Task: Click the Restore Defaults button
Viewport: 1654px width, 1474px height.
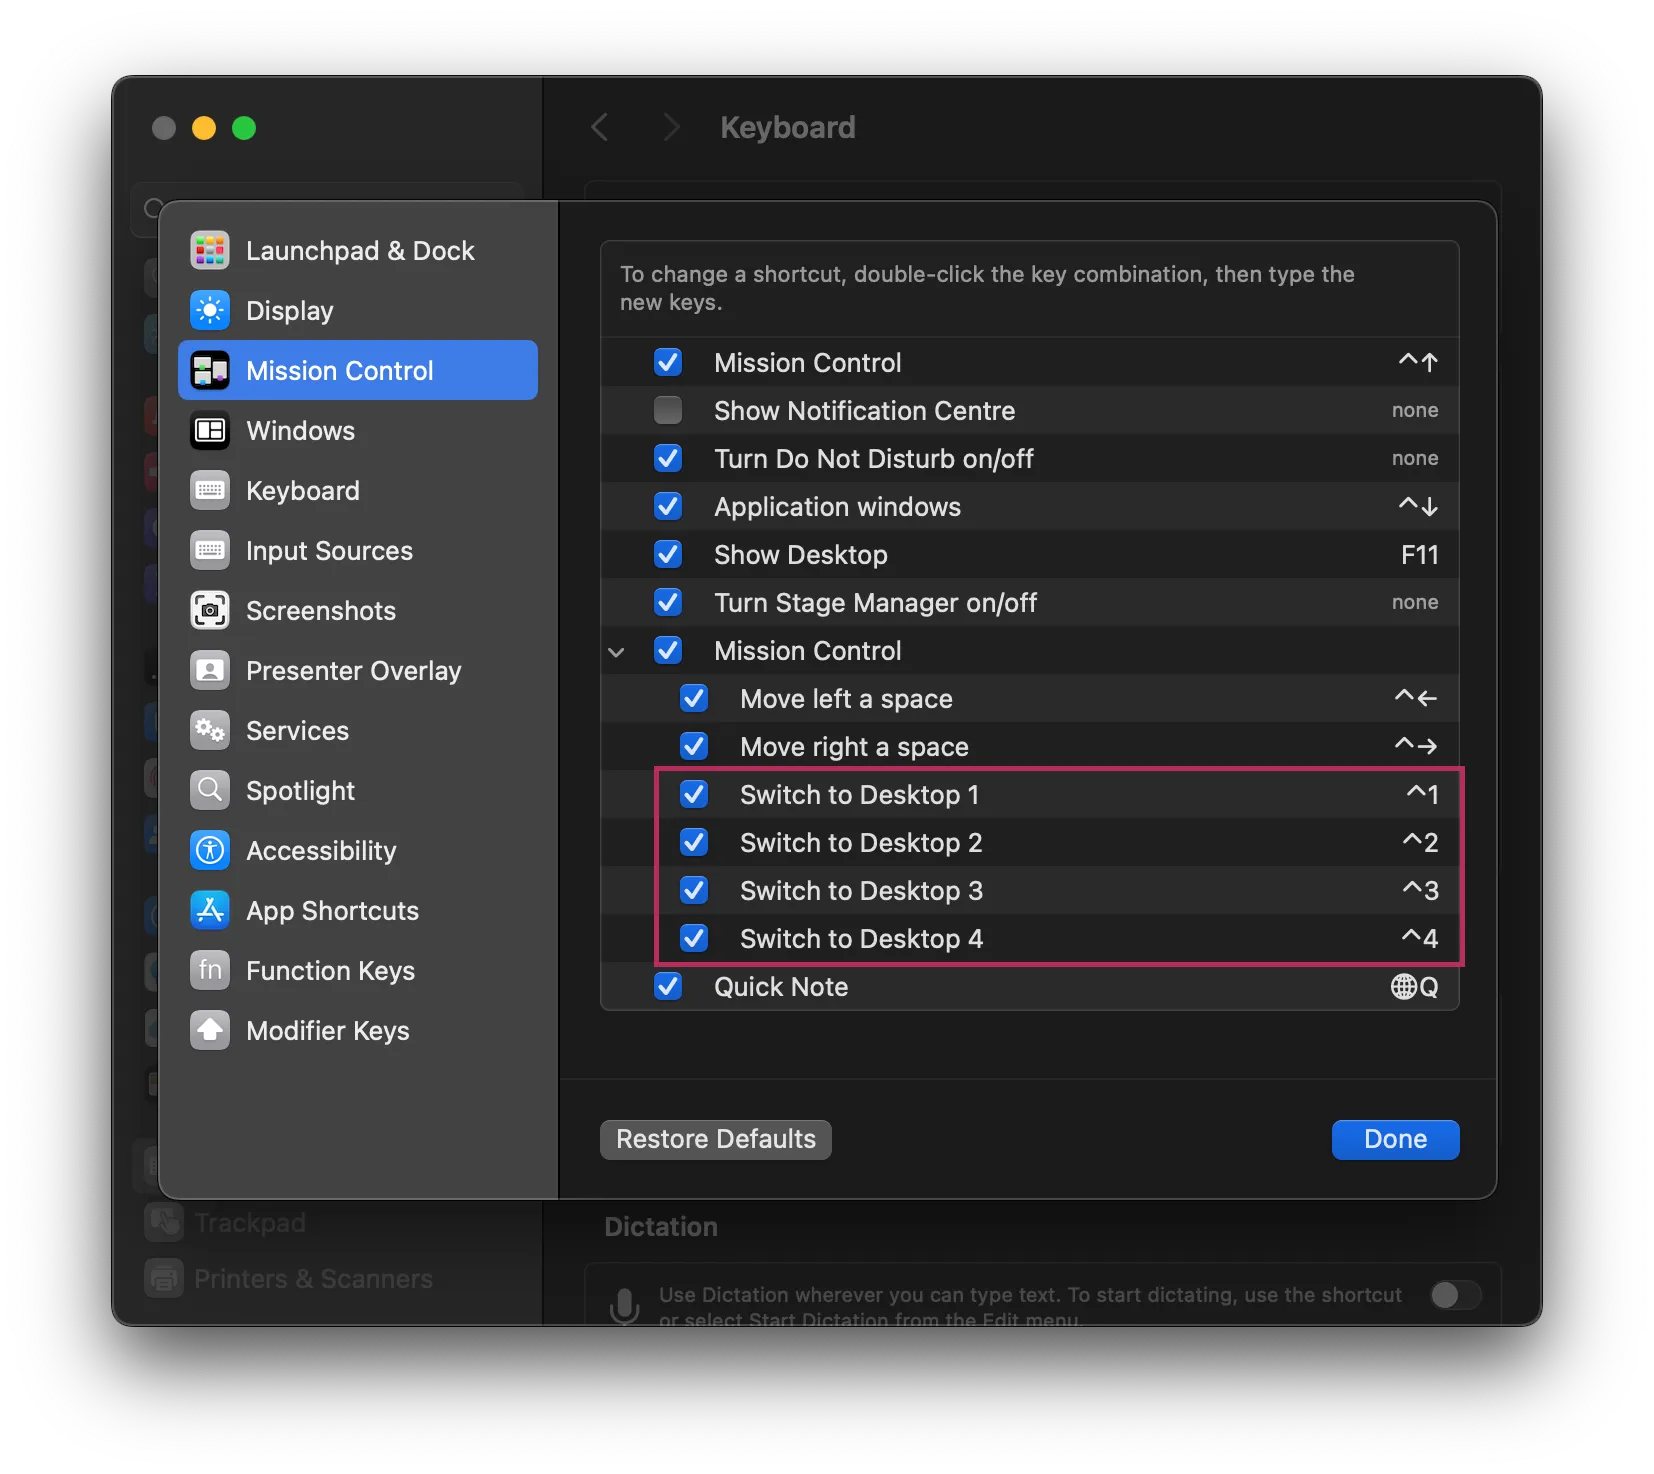Action: click(714, 1139)
